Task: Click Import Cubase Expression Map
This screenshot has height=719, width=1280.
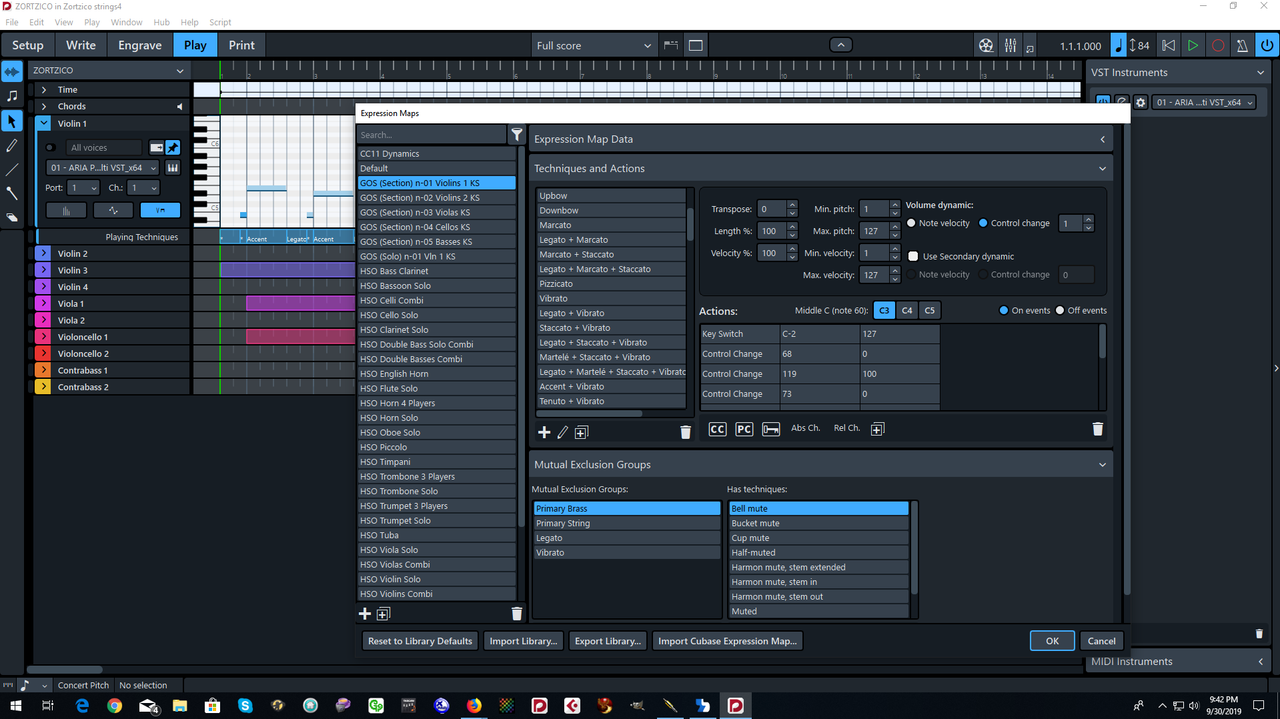Action: point(727,641)
